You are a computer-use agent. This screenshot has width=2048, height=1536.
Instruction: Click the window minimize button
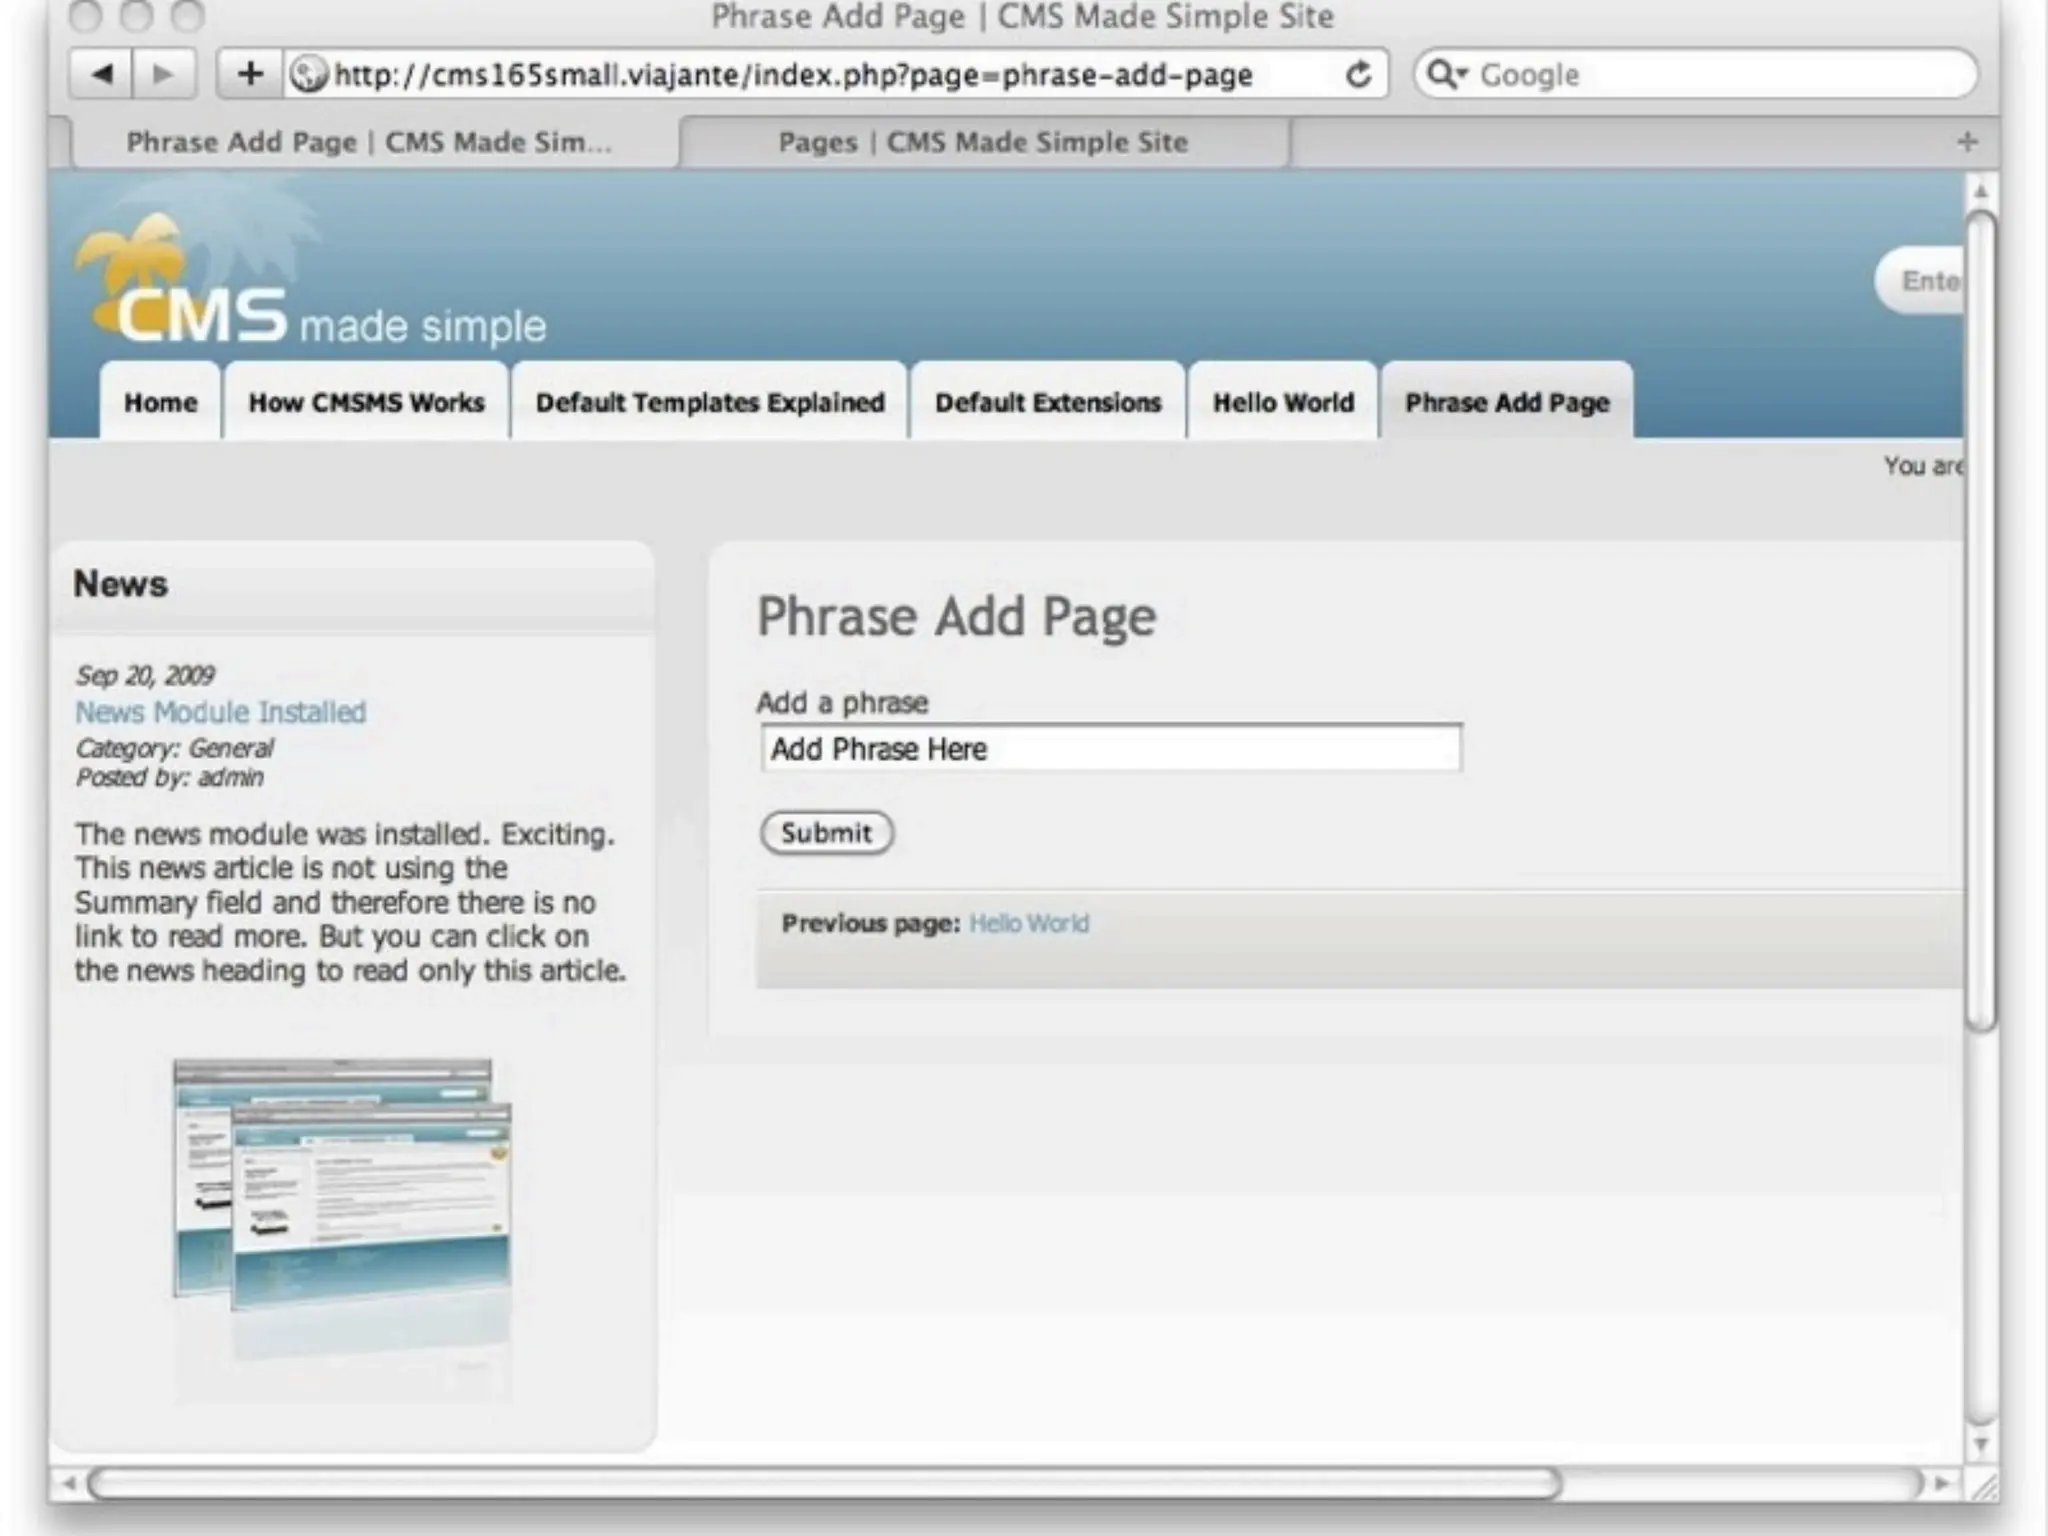point(137,16)
